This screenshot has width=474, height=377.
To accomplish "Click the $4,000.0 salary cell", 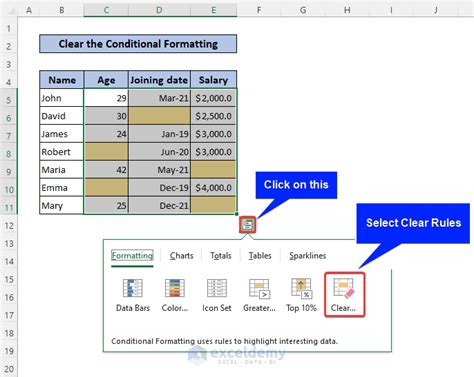I will click(214, 188).
